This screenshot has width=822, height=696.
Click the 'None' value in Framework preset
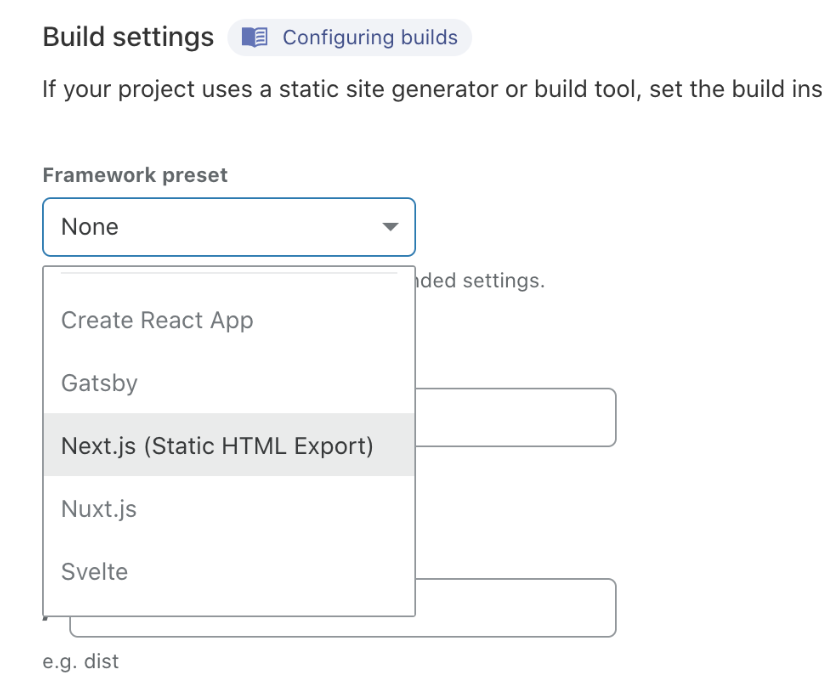pyautogui.click(x=90, y=227)
